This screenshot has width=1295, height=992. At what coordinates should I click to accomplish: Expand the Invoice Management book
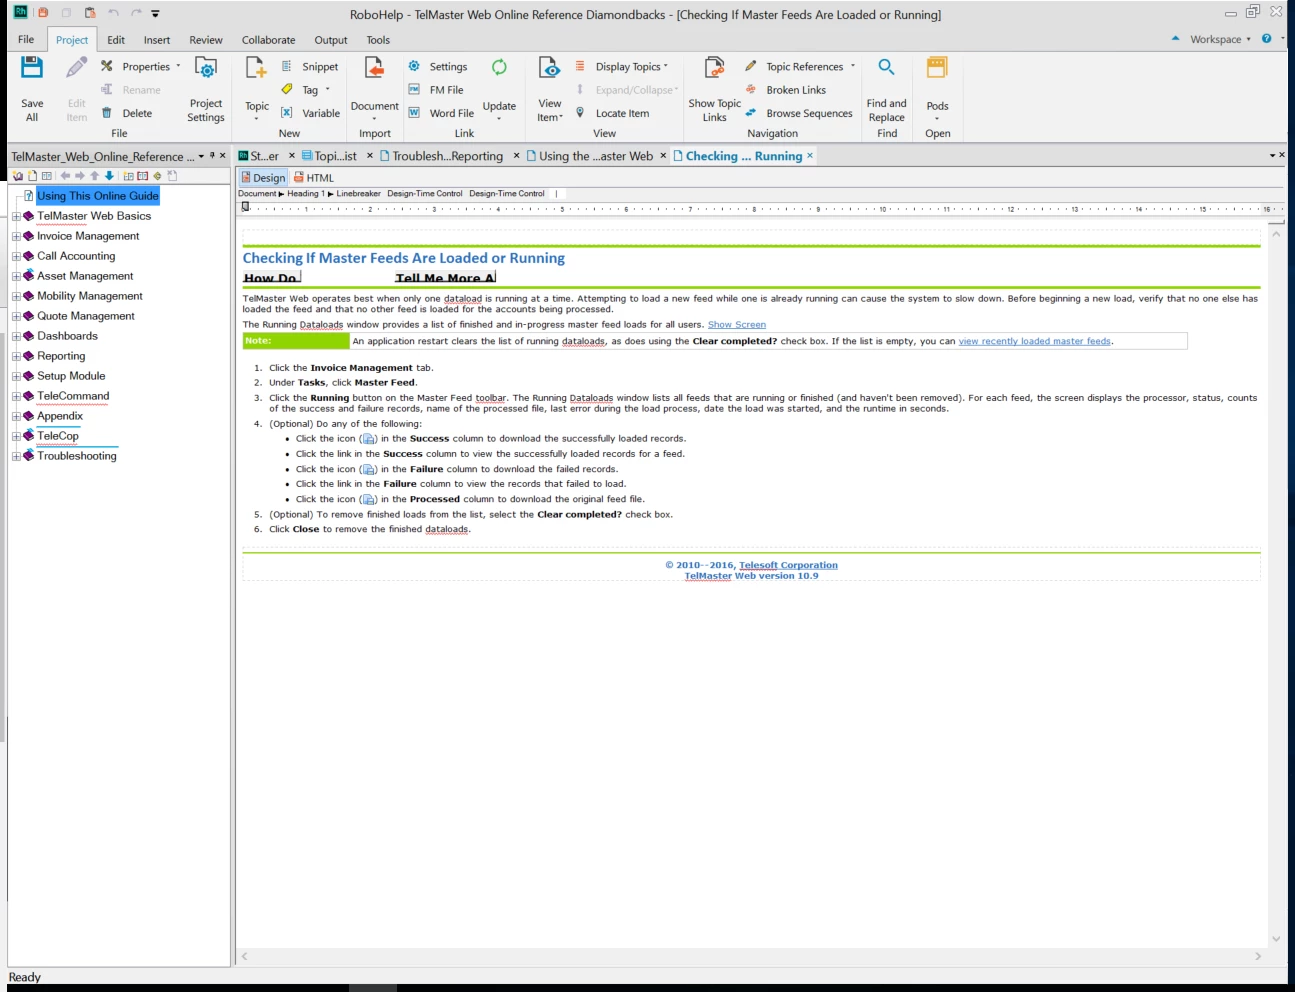pyautogui.click(x=16, y=237)
